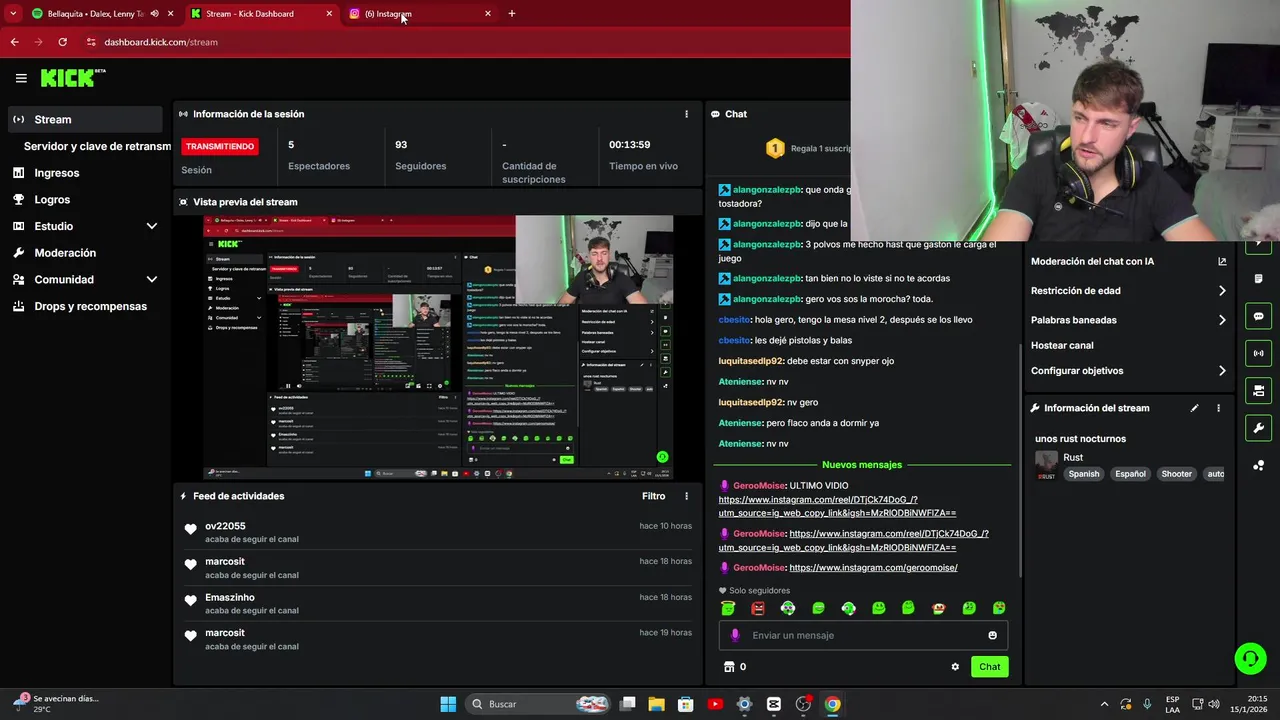Insert the angel halo green emote

pos(728,608)
